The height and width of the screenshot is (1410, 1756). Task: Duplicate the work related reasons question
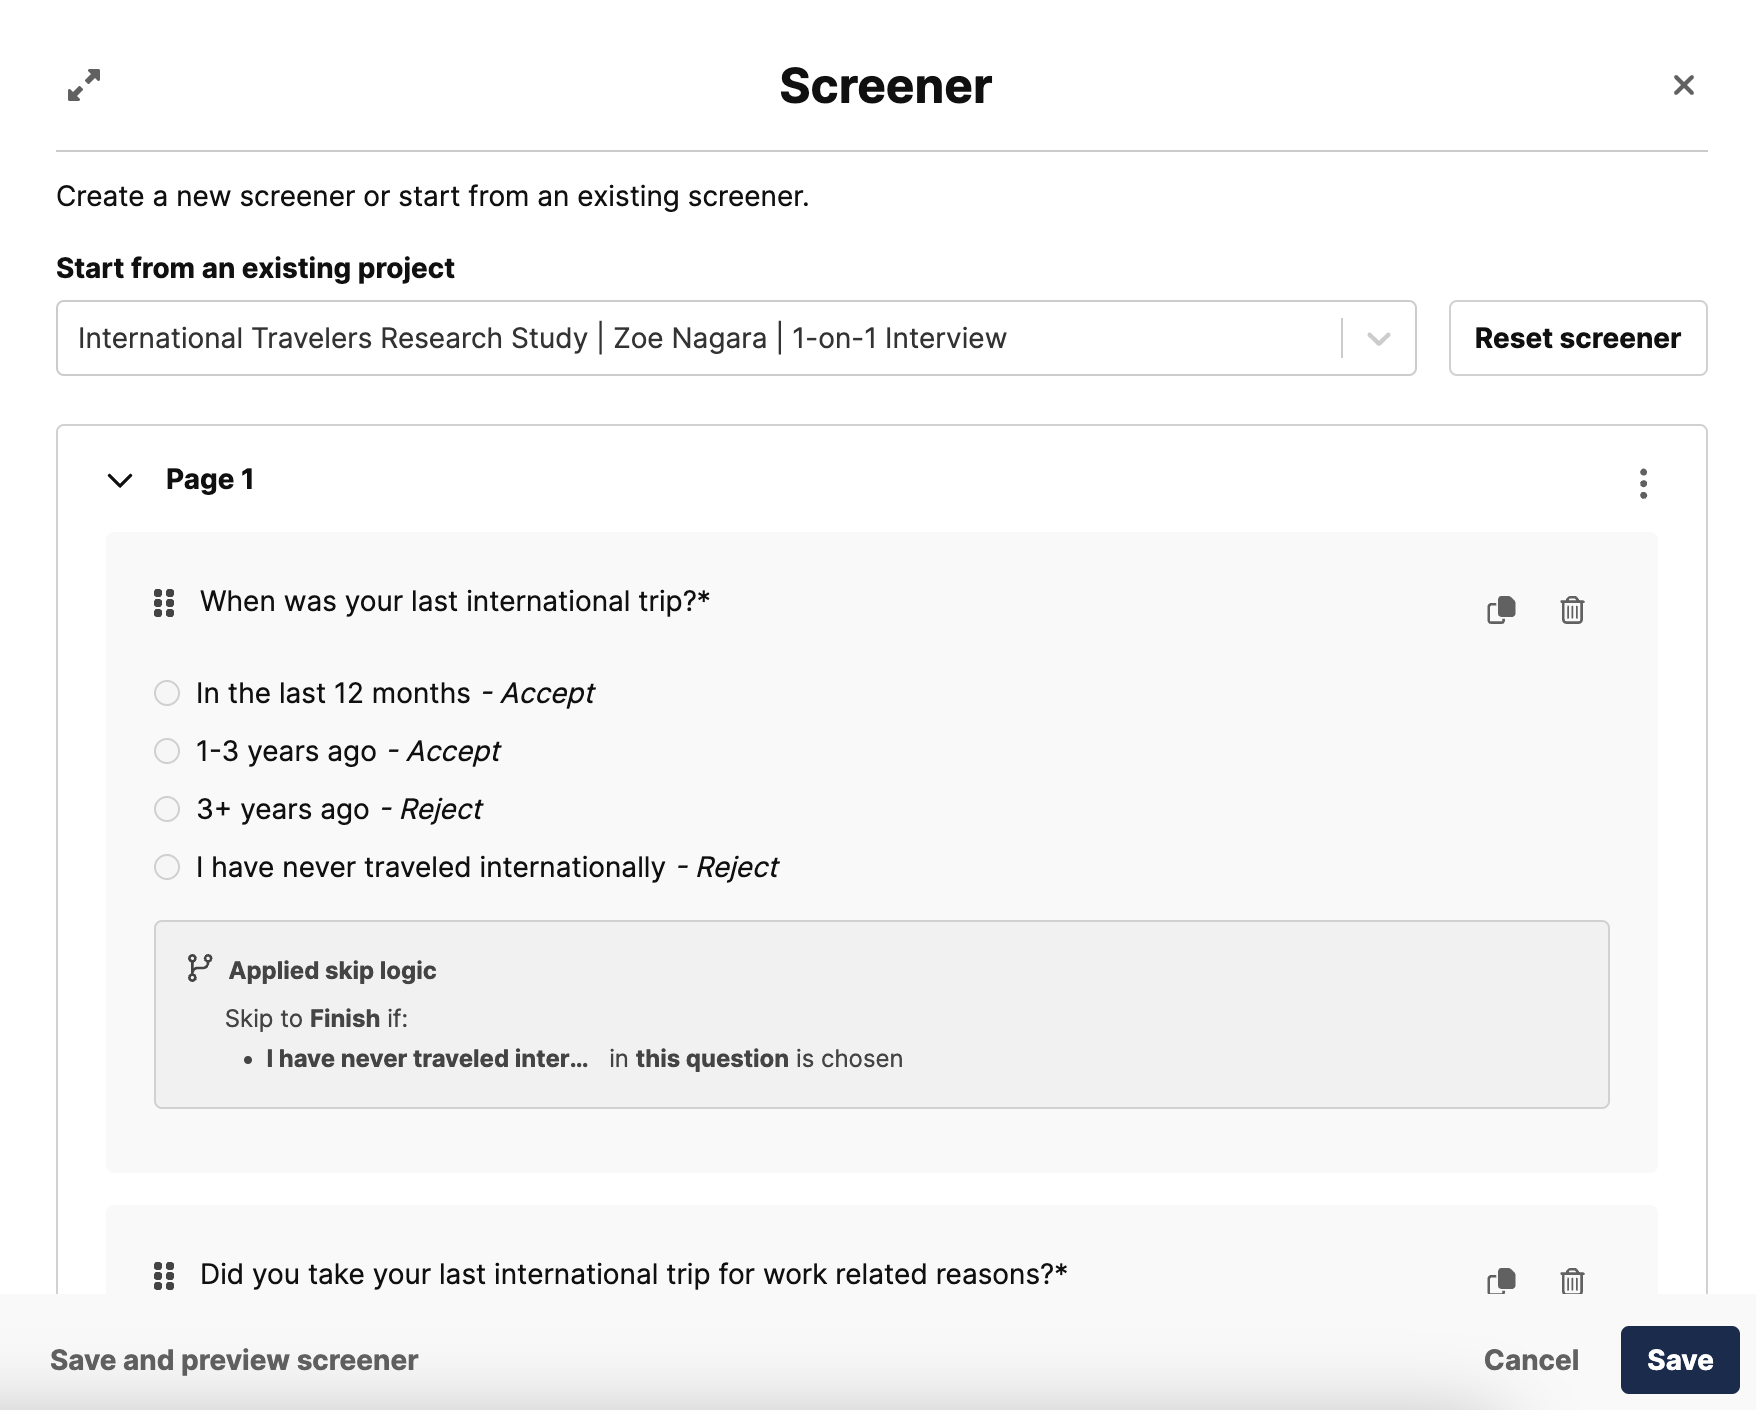pyautogui.click(x=1501, y=1280)
